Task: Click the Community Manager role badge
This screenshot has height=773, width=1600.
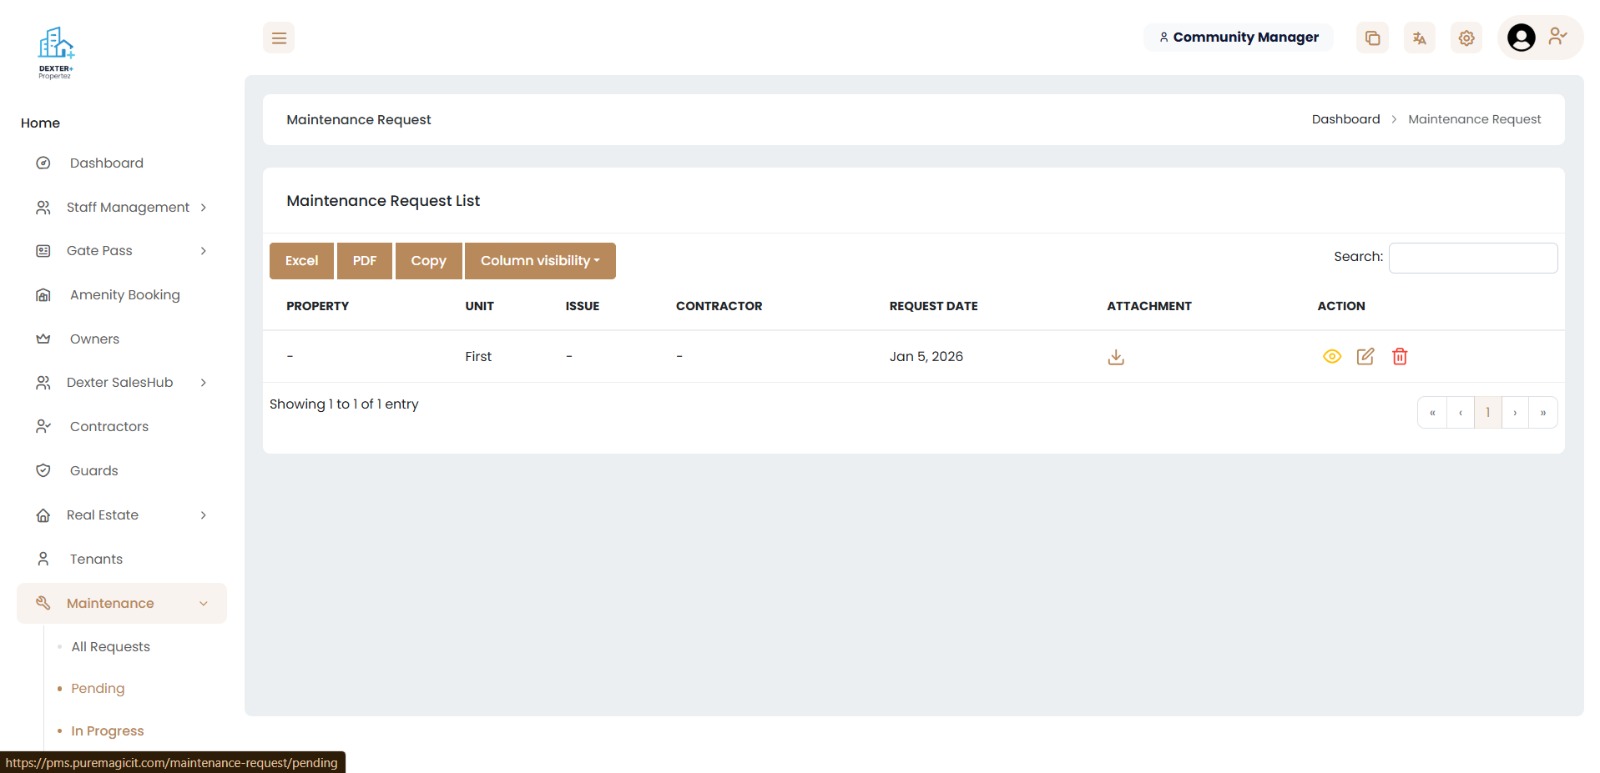Action: [1238, 37]
